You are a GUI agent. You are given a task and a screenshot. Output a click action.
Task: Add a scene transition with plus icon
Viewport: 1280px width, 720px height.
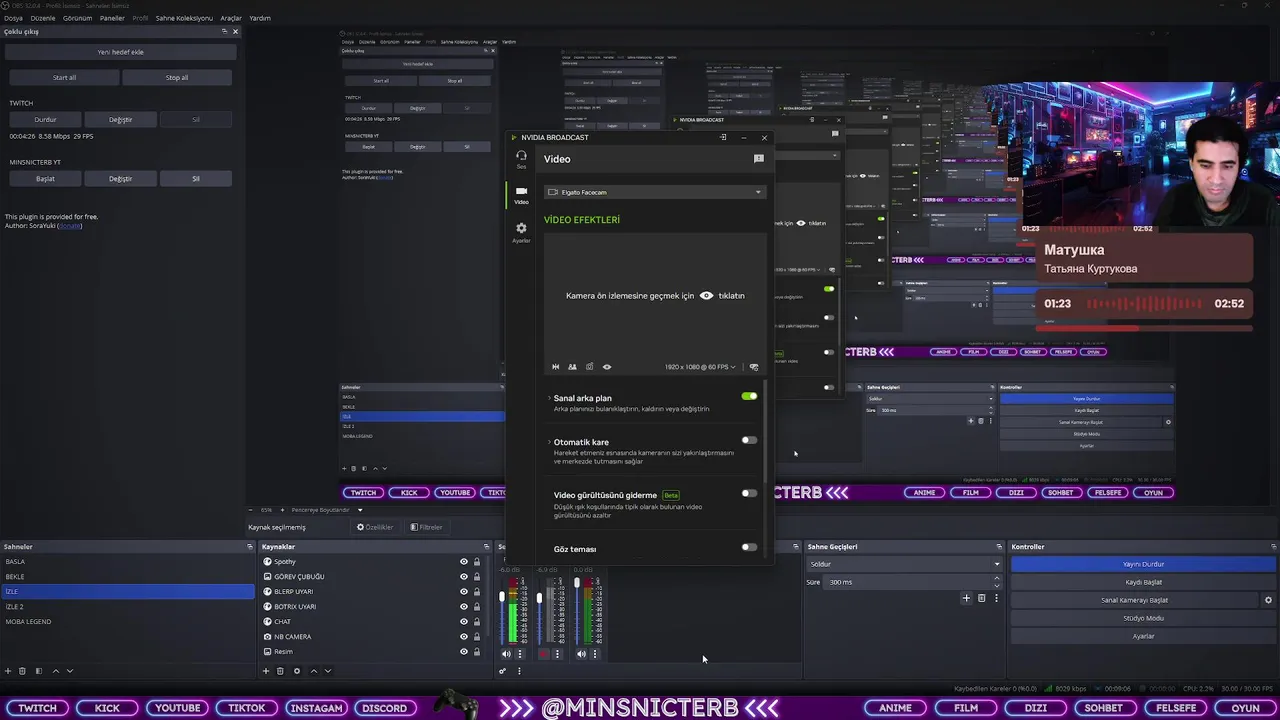(966, 598)
